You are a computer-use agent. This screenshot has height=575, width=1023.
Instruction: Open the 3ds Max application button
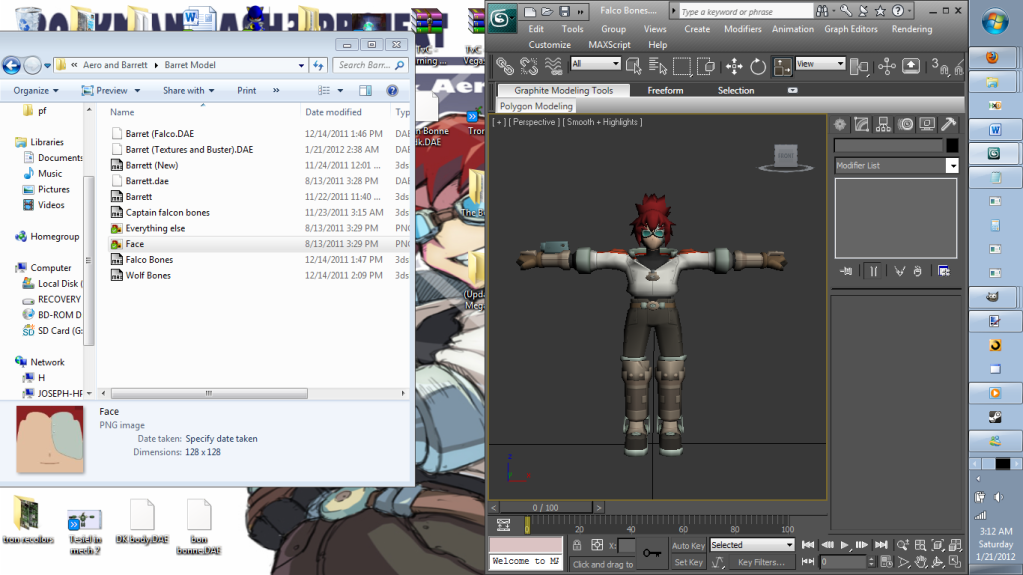[x=501, y=18]
